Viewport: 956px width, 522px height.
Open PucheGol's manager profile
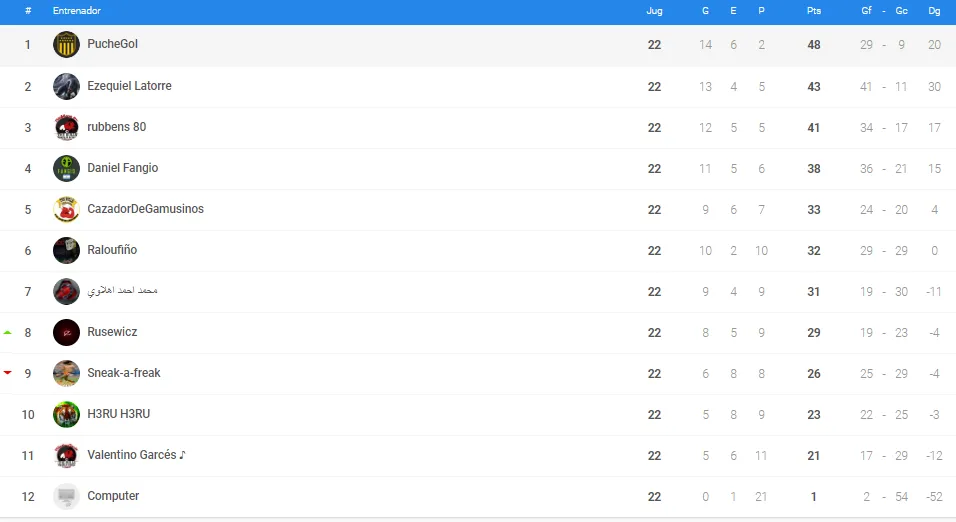112,44
